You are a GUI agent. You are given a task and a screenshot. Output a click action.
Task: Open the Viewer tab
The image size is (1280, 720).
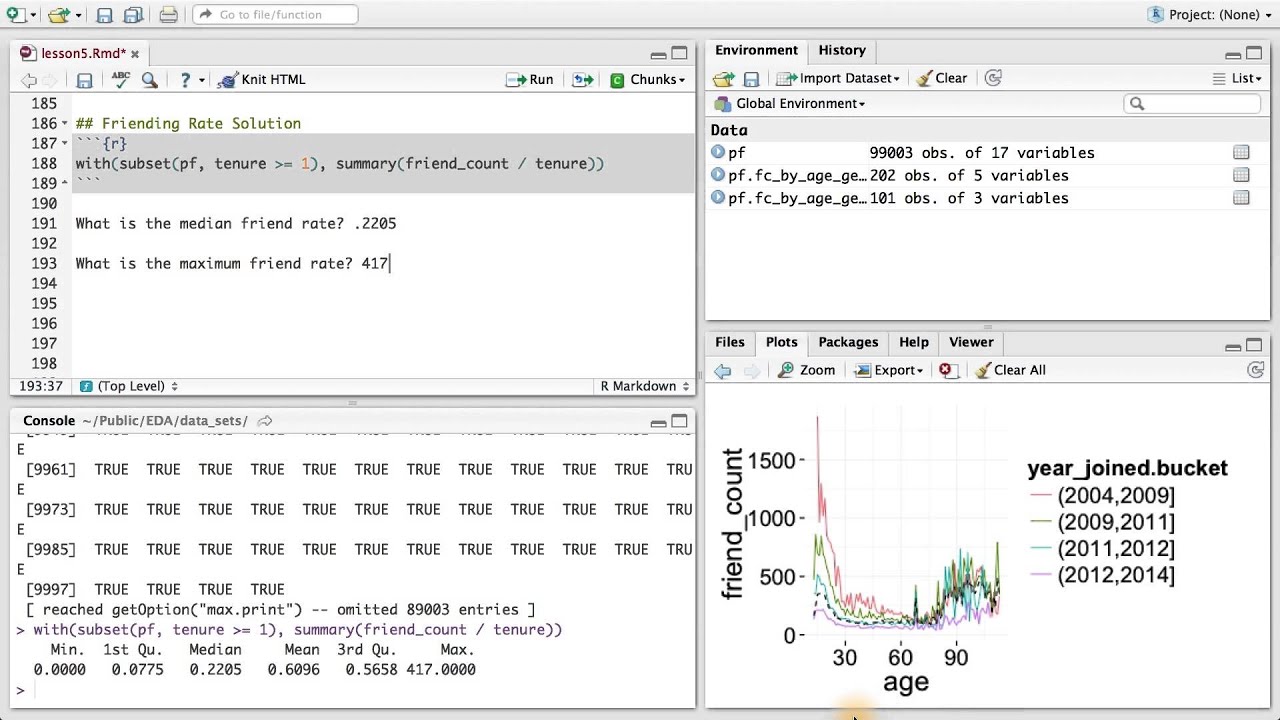(x=971, y=342)
